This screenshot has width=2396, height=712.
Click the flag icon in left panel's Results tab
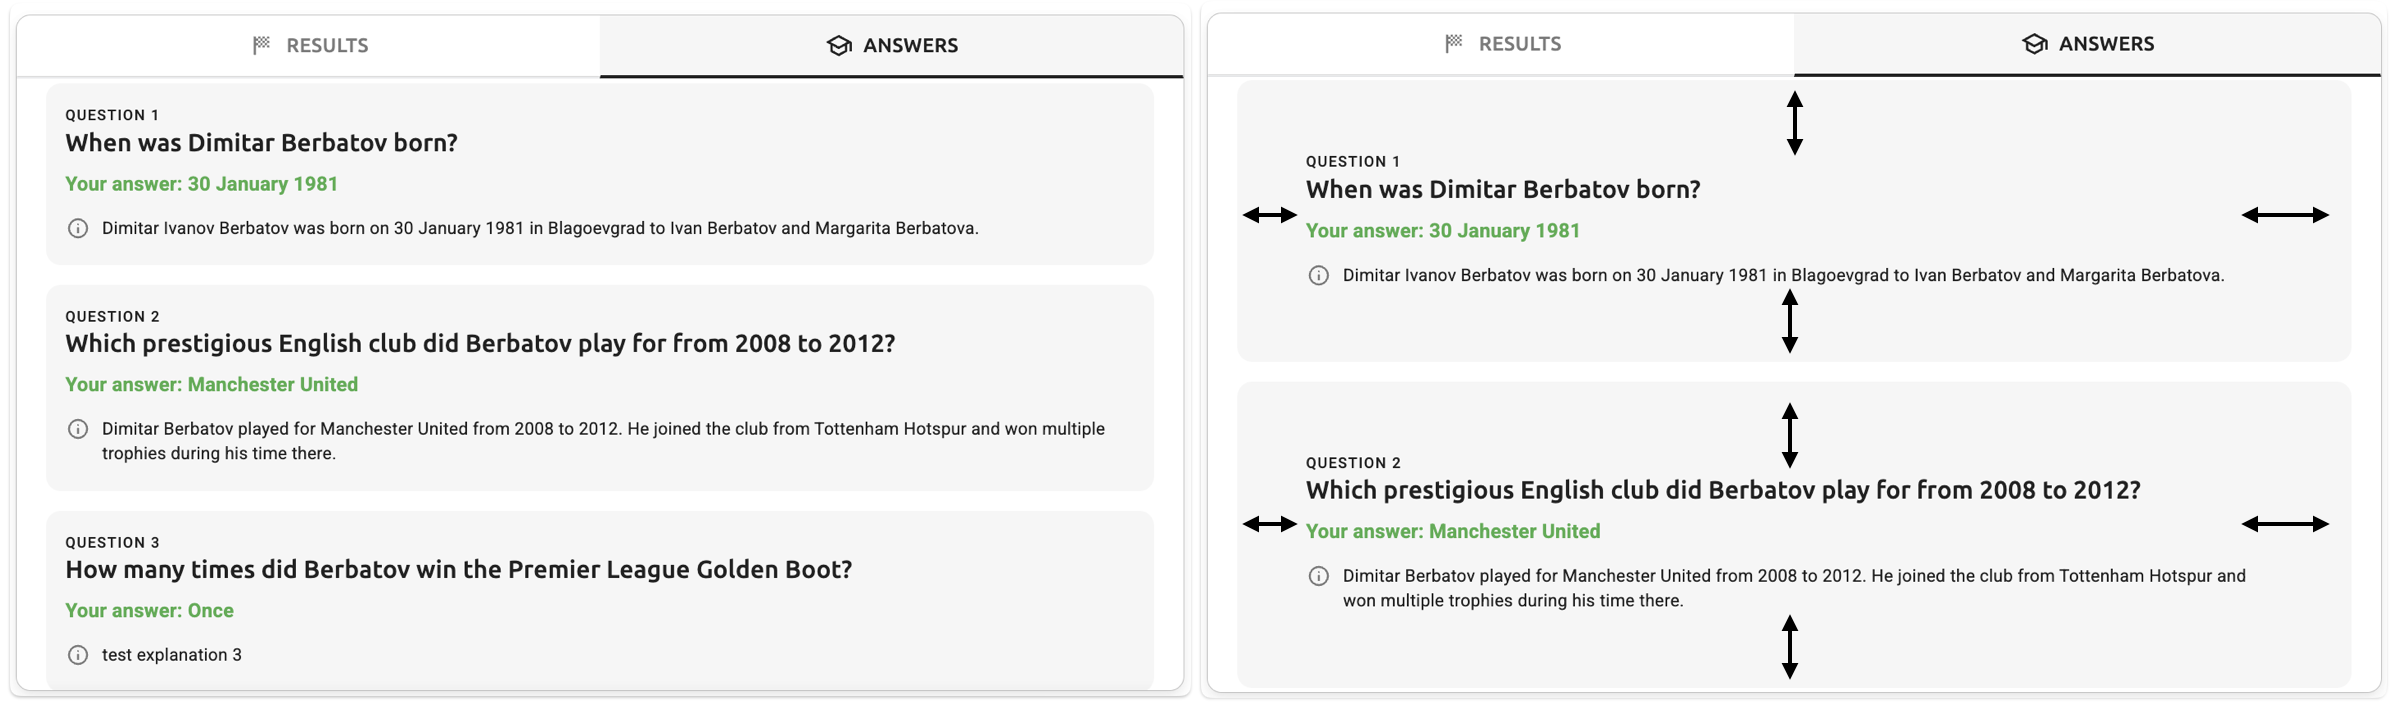(262, 45)
